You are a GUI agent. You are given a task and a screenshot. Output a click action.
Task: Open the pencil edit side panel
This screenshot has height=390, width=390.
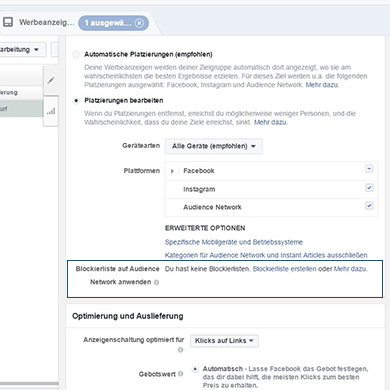click(x=51, y=80)
